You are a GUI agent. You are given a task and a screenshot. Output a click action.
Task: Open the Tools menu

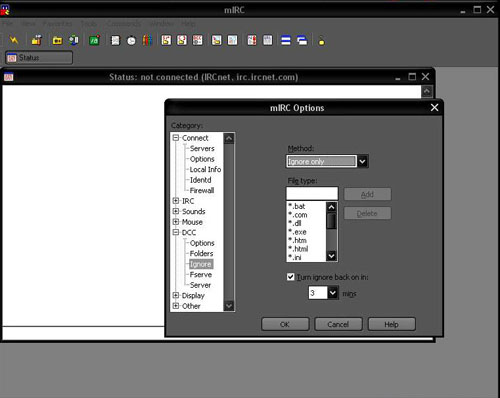point(89,24)
